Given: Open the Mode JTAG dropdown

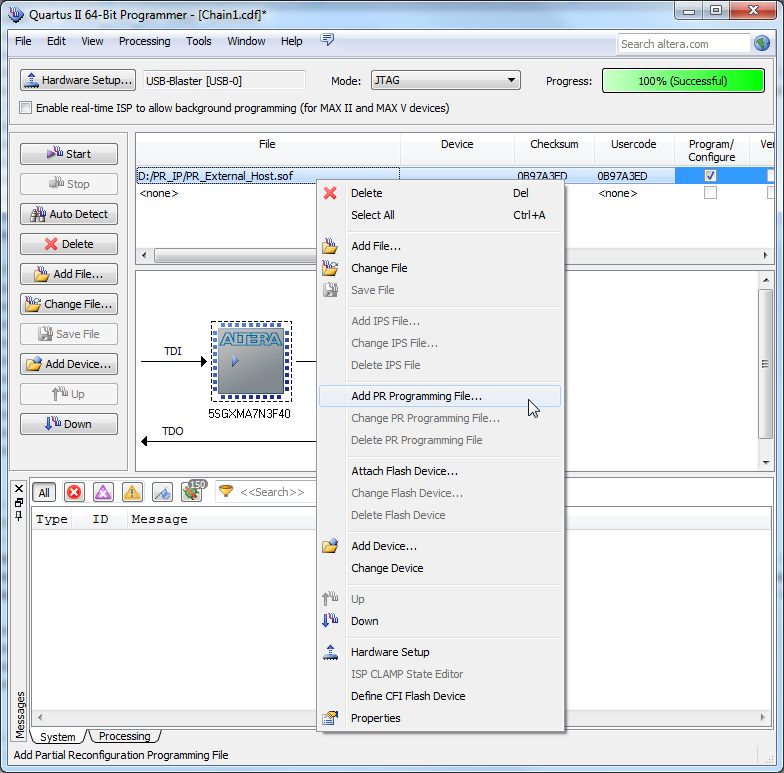Looking at the screenshot, I should [x=446, y=80].
